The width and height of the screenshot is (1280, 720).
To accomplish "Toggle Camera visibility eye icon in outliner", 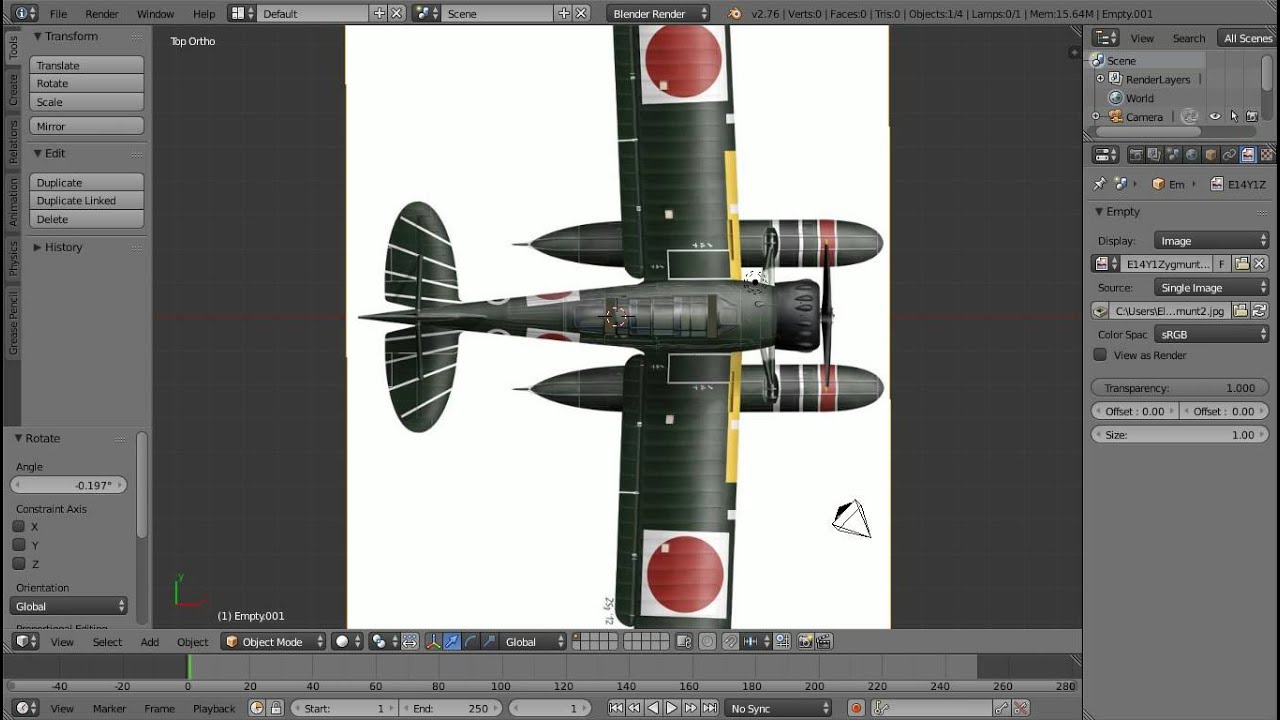I will [x=1215, y=117].
